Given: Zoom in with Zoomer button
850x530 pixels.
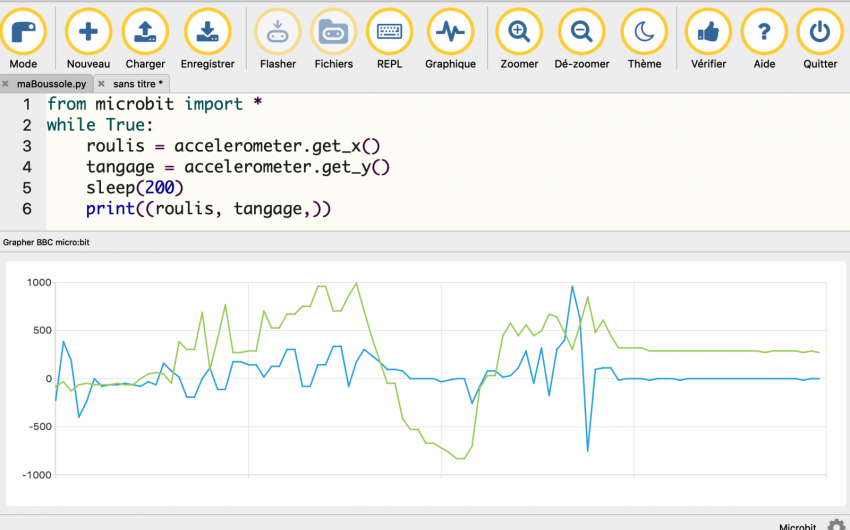Looking at the screenshot, I should (x=519, y=39).
